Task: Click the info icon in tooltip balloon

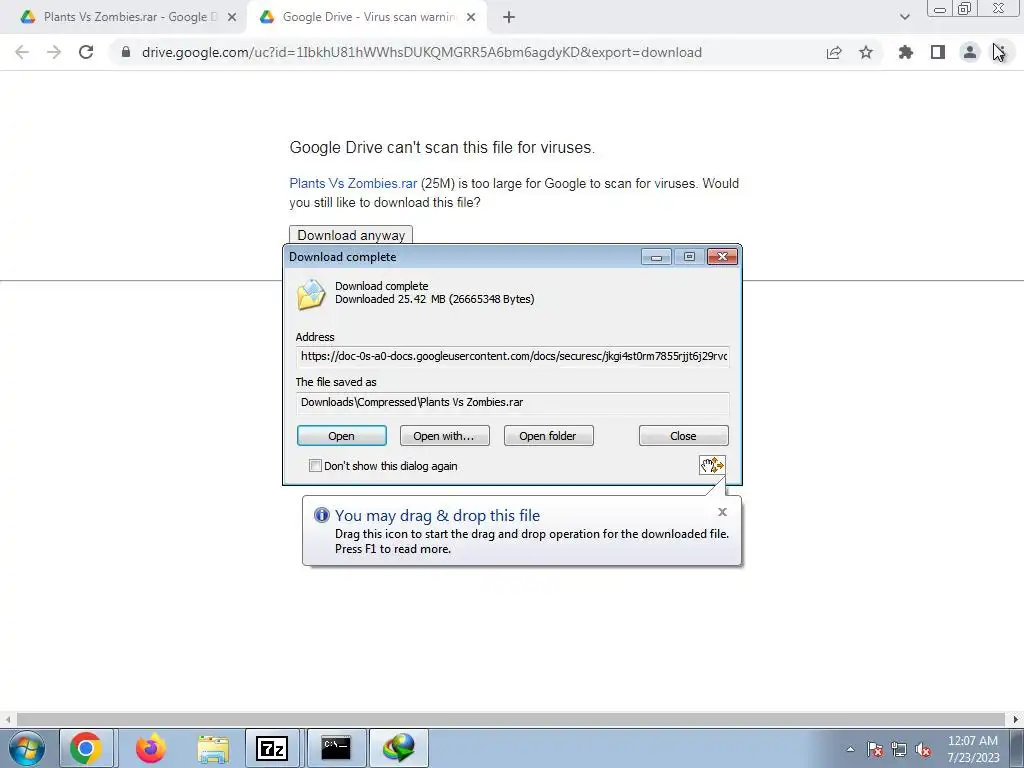Action: point(321,515)
